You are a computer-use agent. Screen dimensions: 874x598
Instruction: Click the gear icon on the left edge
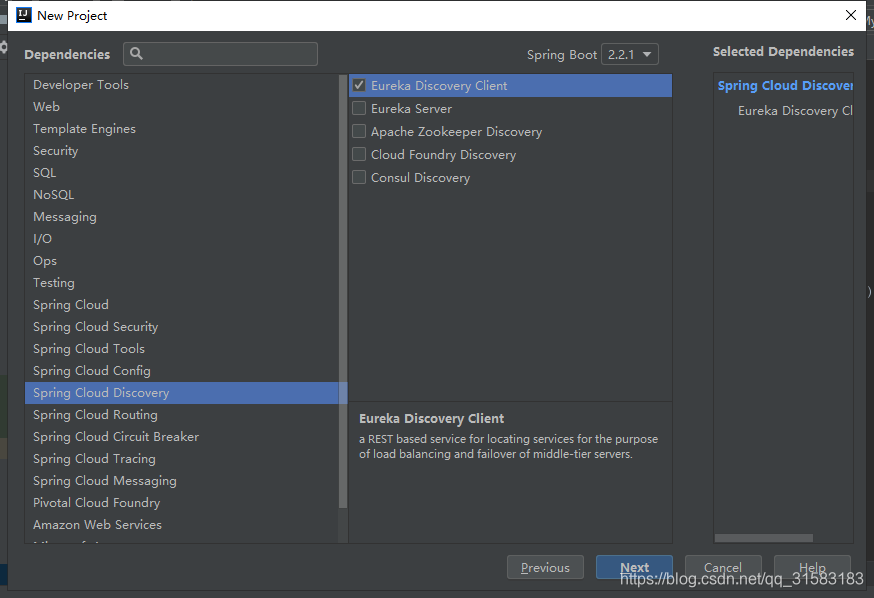(4, 47)
